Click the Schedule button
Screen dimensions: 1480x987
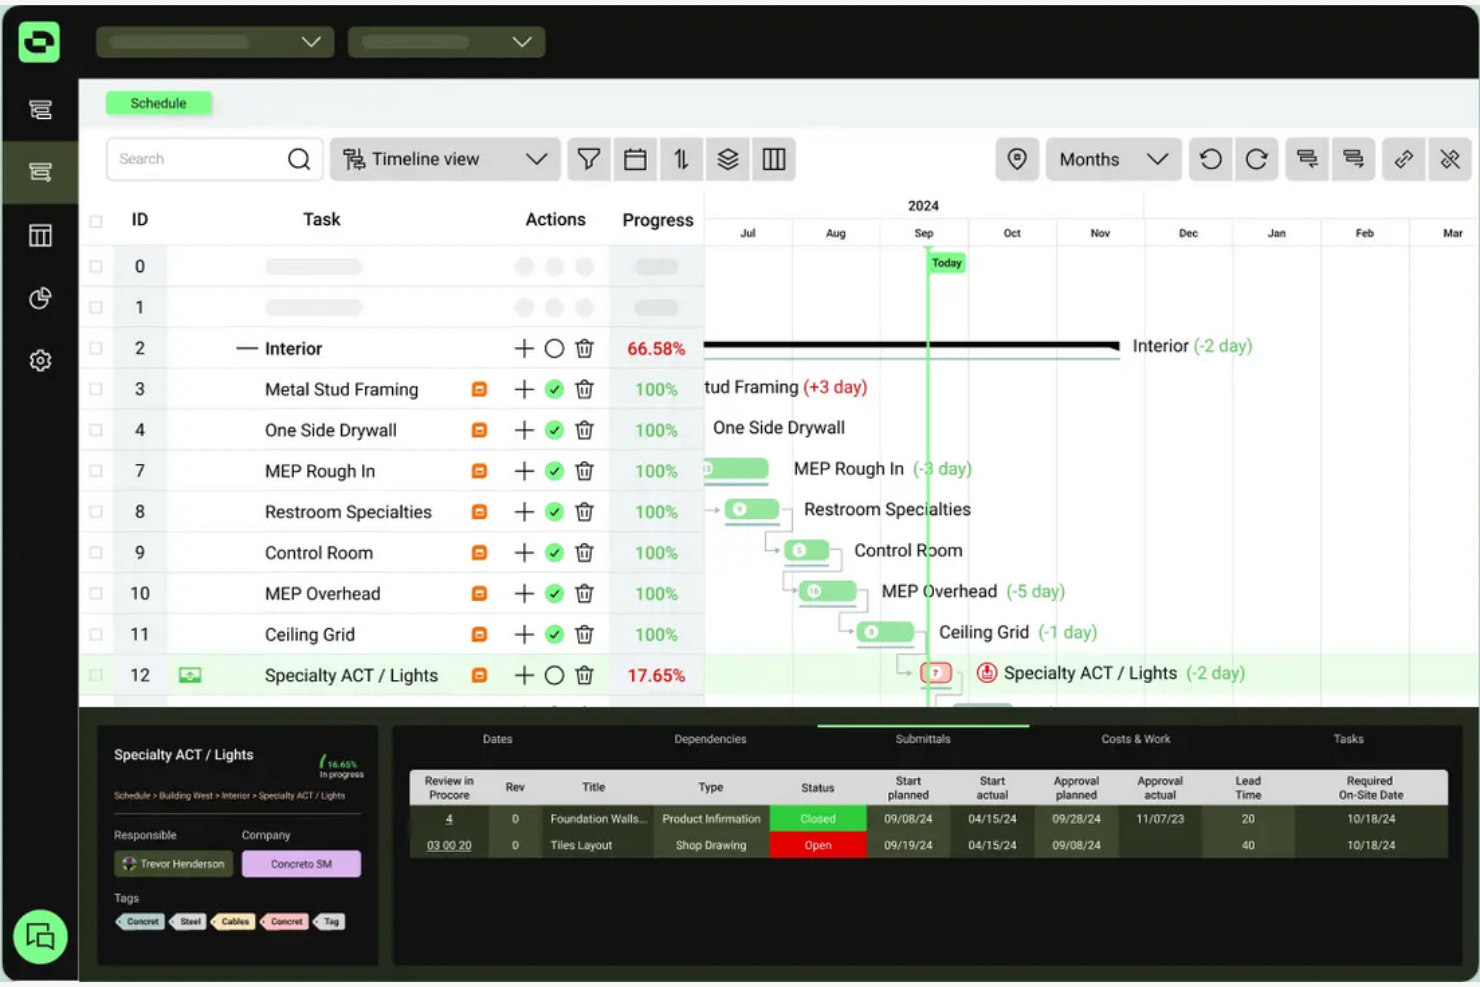[x=158, y=103]
